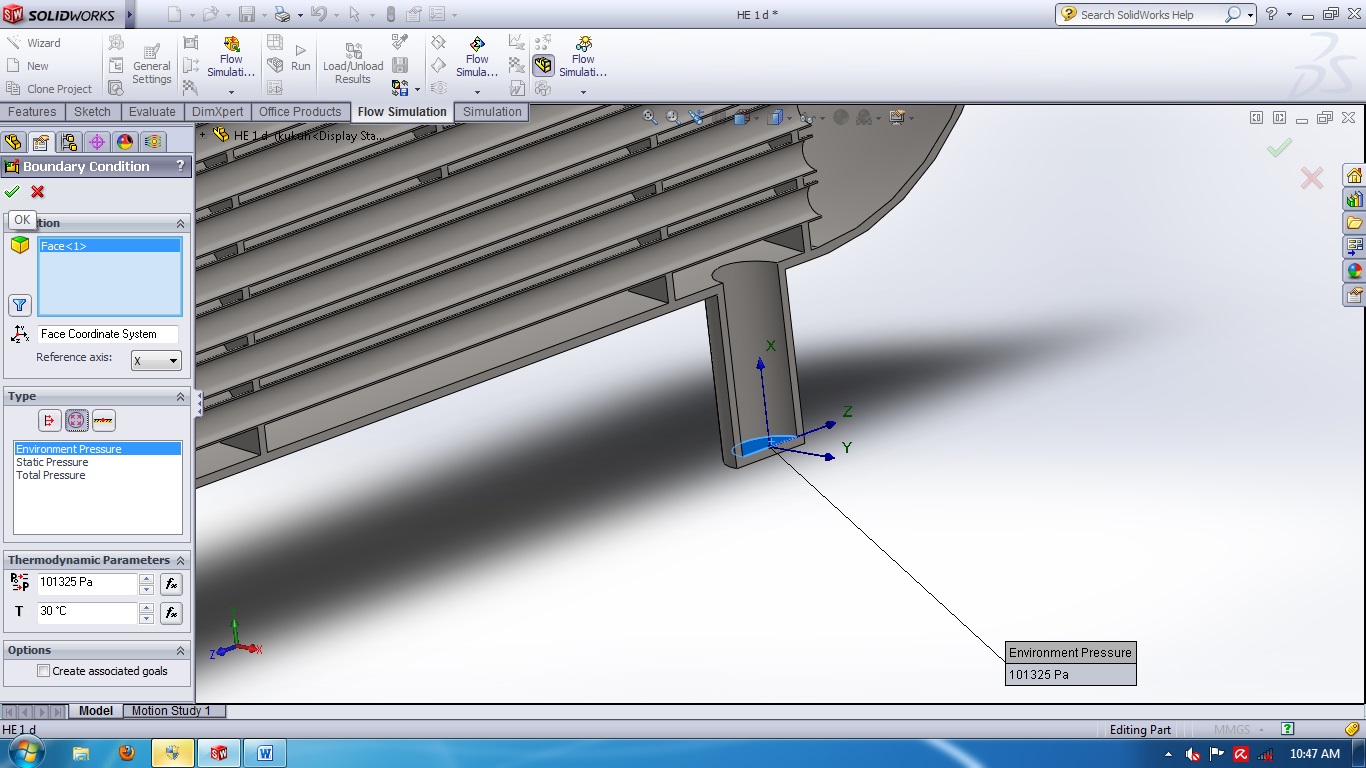Select Environment Pressure in type list
This screenshot has width=1366, height=768.
pyautogui.click(x=98, y=449)
